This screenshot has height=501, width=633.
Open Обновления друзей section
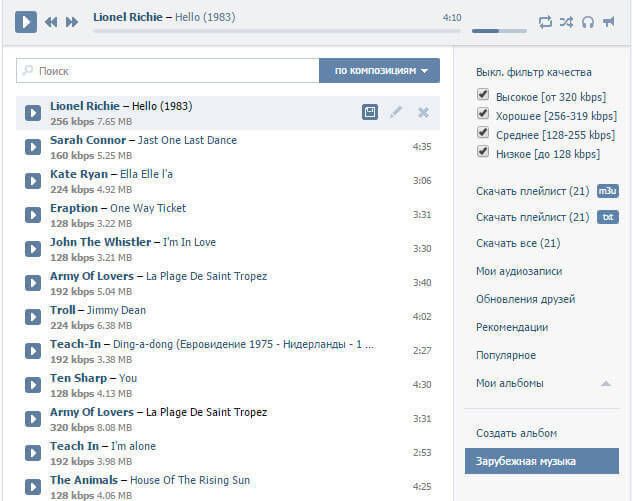[526, 299]
